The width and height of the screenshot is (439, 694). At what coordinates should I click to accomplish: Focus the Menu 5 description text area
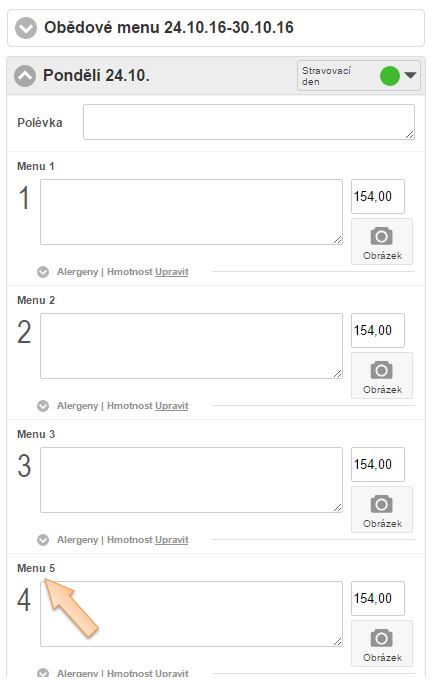point(191,614)
